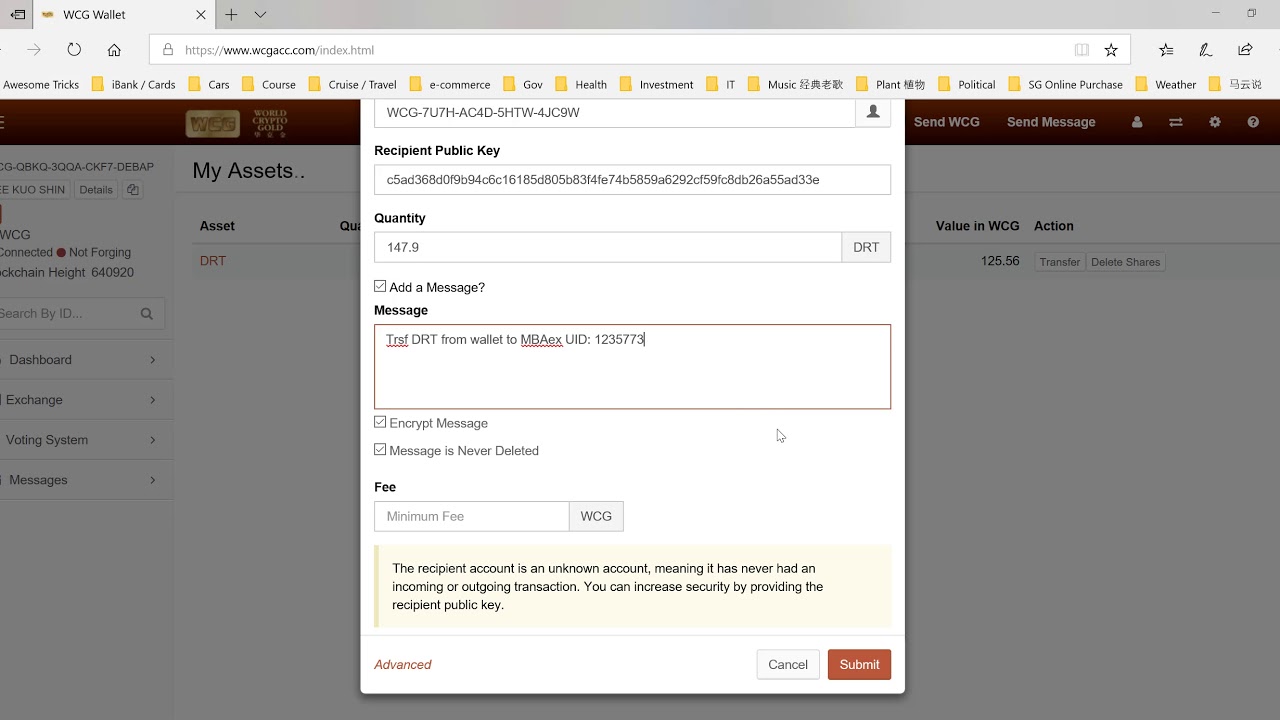
Task: Open the help question mark icon
Action: 1253,122
